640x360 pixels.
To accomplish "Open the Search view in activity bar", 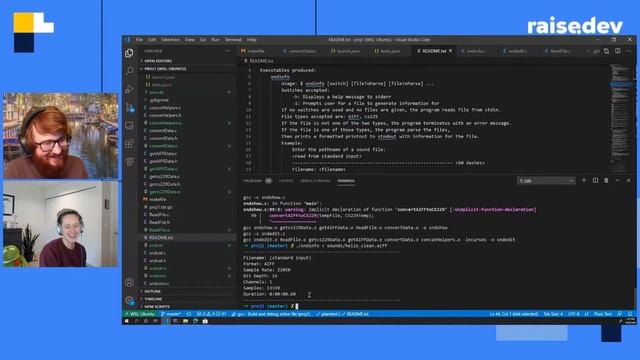I will pos(129,71).
